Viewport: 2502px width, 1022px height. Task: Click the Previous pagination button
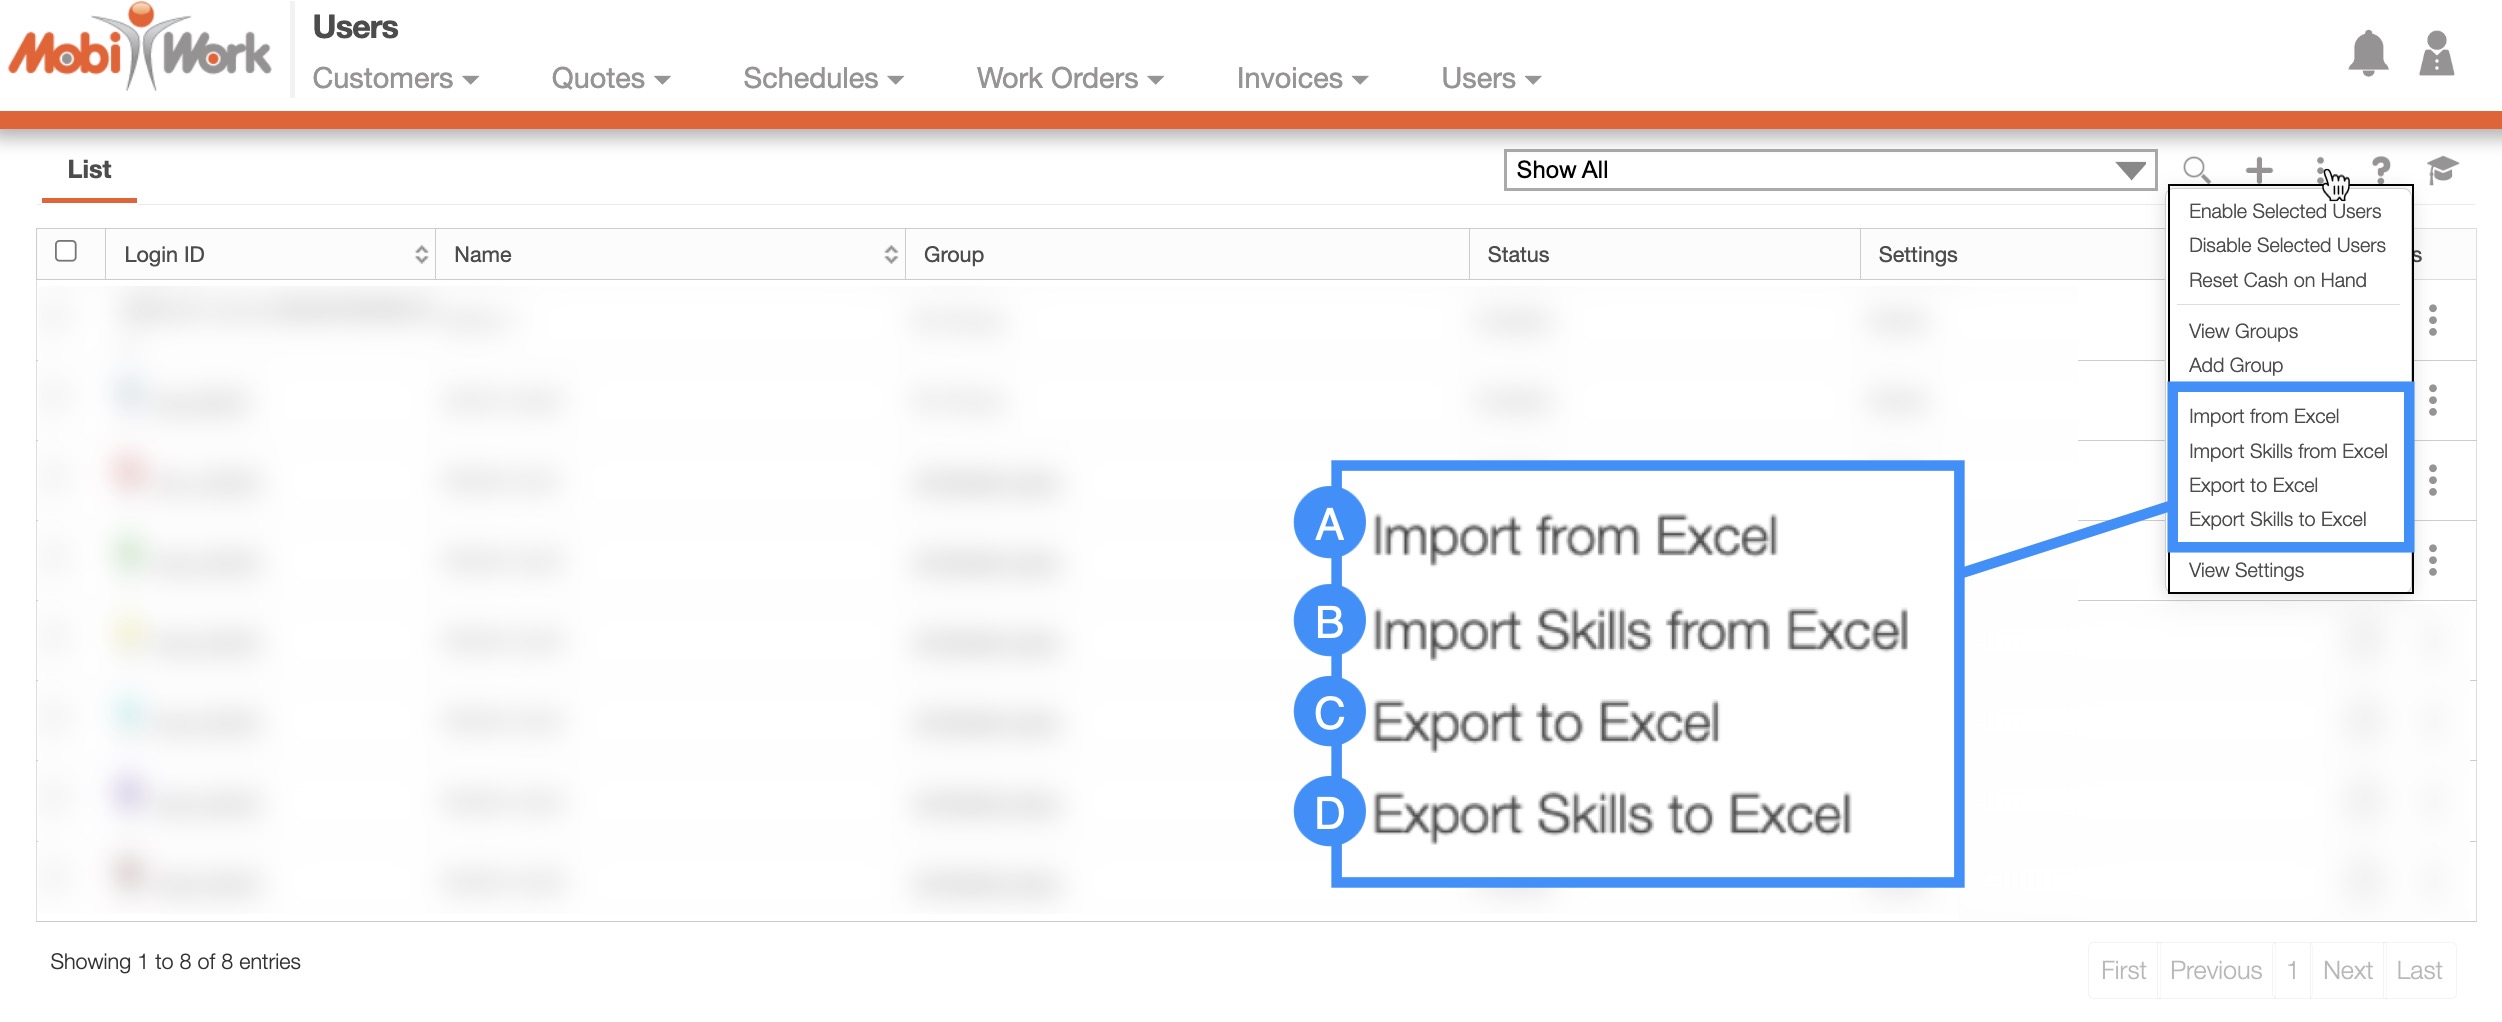point(2215,970)
